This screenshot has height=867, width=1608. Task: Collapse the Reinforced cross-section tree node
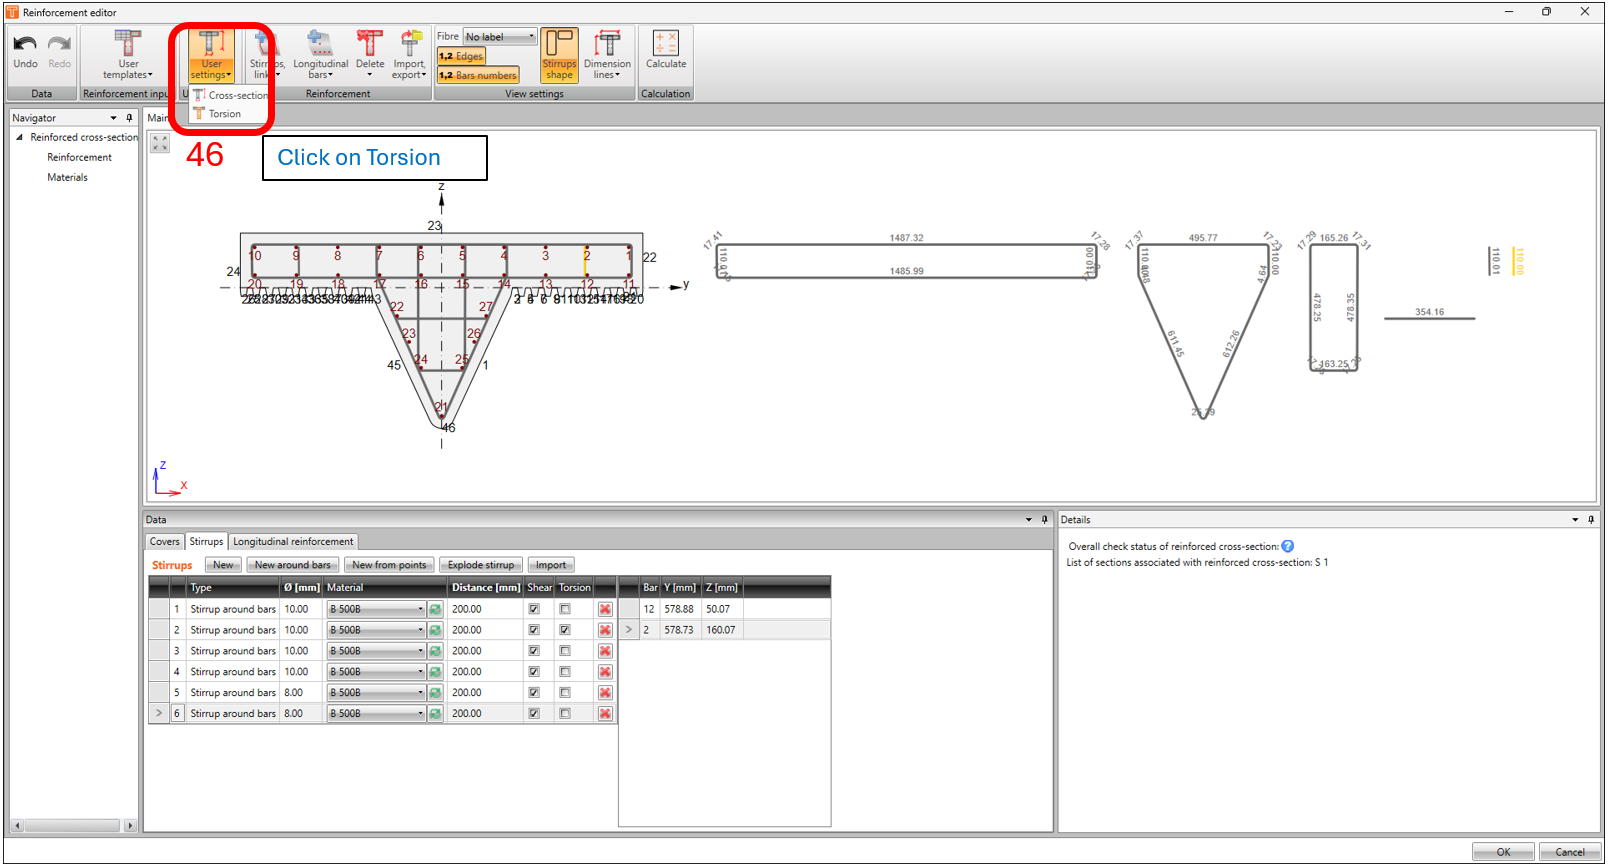(19, 137)
